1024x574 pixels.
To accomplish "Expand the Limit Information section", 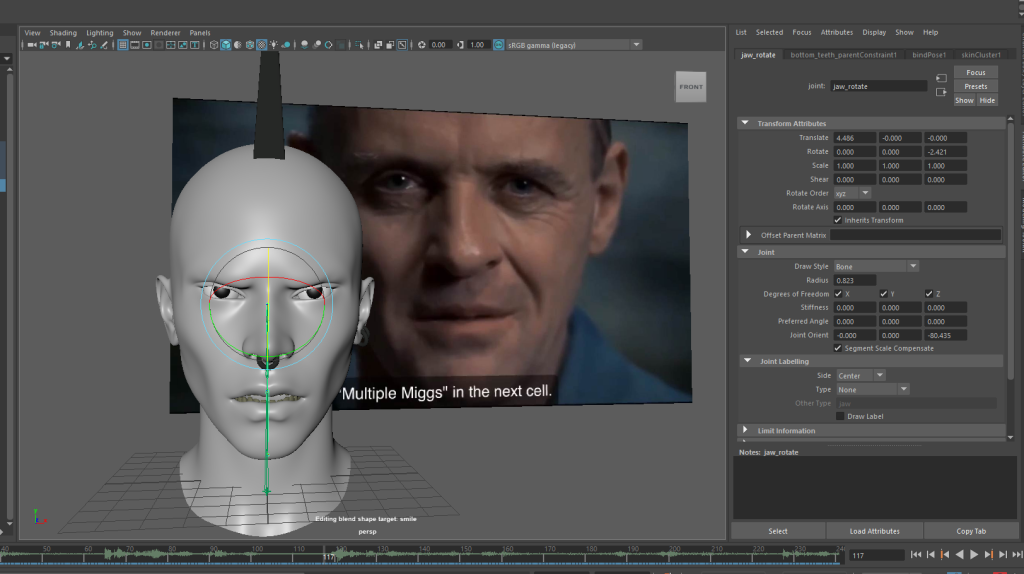I will click(745, 430).
